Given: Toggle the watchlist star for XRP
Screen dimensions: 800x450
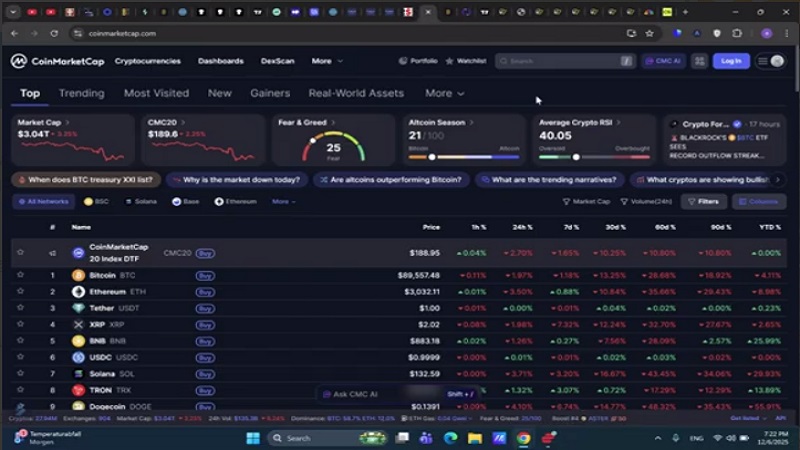Looking at the screenshot, I should [x=20, y=324].
